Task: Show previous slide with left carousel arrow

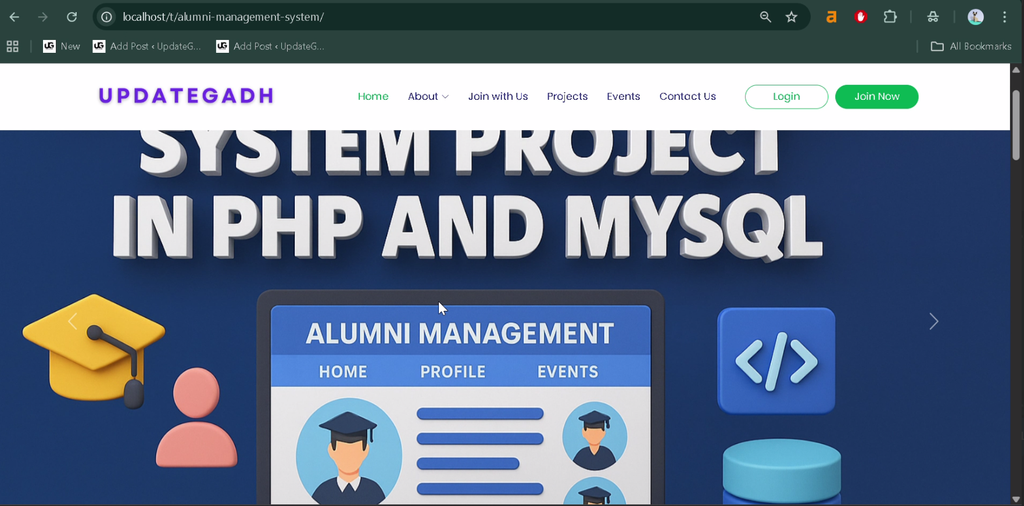Action: point(72,321)
